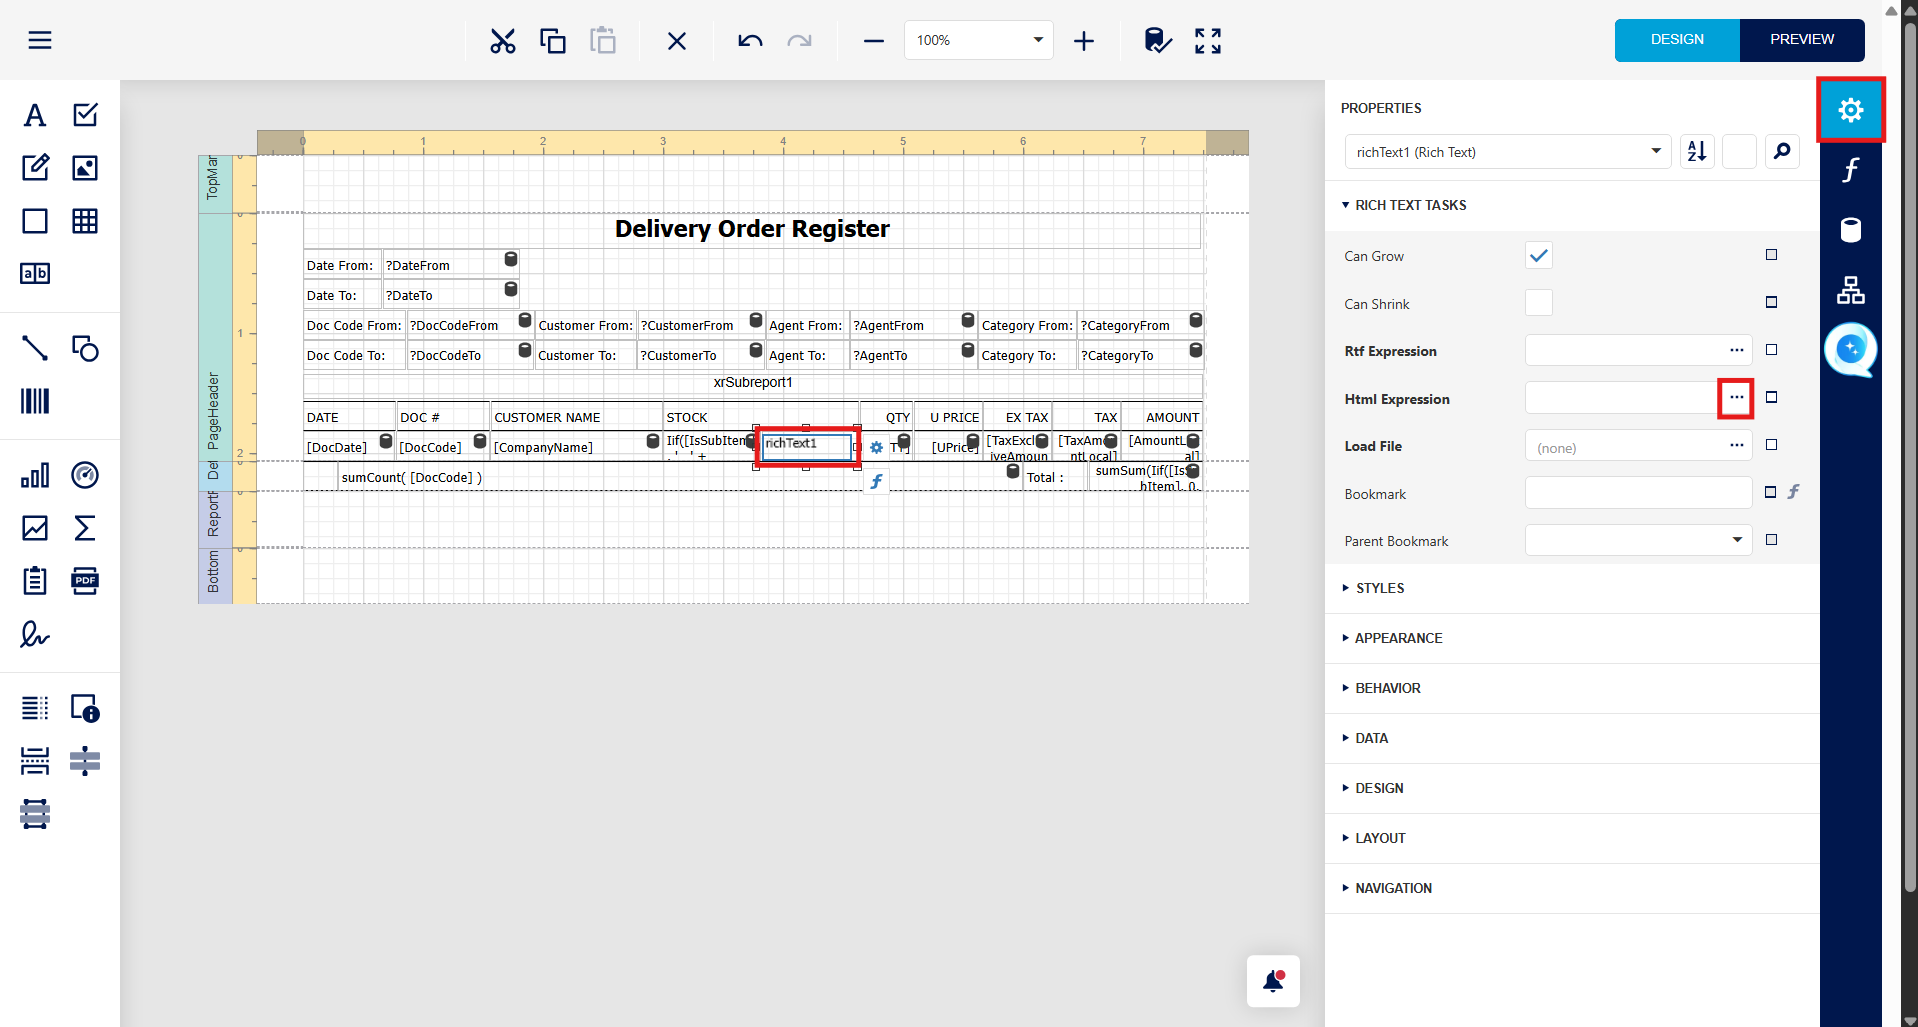
Task: Uncheck the Can Grow checkbox
Action: [1538, 256]
